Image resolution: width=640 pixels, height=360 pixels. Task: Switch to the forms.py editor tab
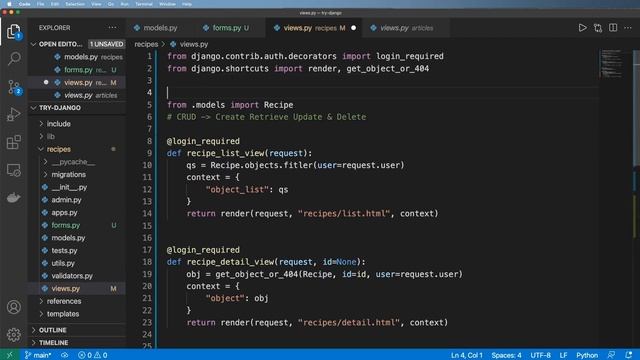[x=231, y=28]
